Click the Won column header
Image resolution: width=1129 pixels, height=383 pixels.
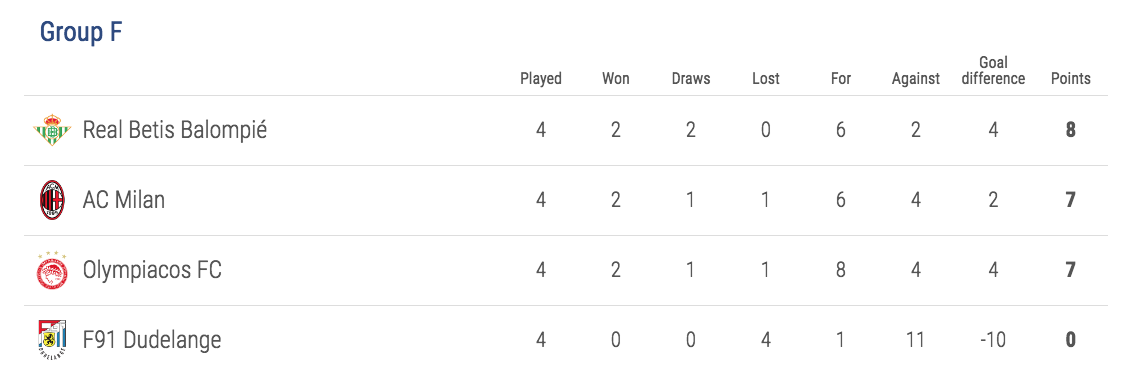point(616,78)
